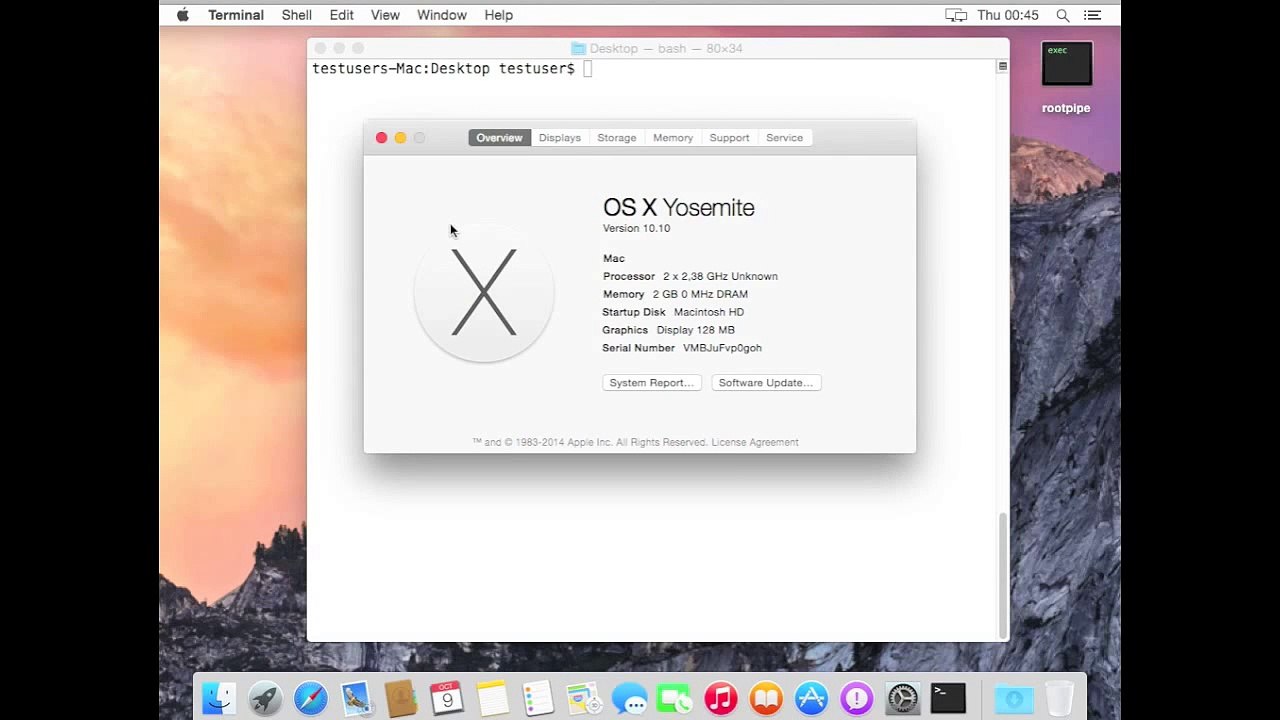
Task: Minimize the About This Mac window
Action: tap(400, 138)
